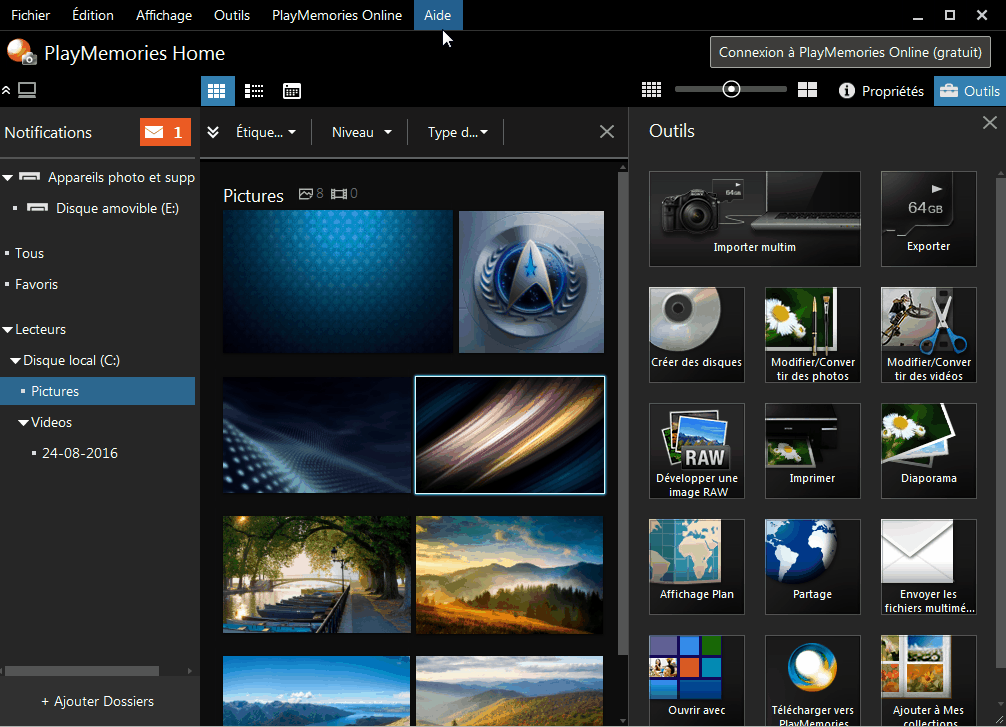The height and width of the screenshot is (727, 1006).
Task: Adjust the thumbnail size slider handle
Action: pos(731,89)
